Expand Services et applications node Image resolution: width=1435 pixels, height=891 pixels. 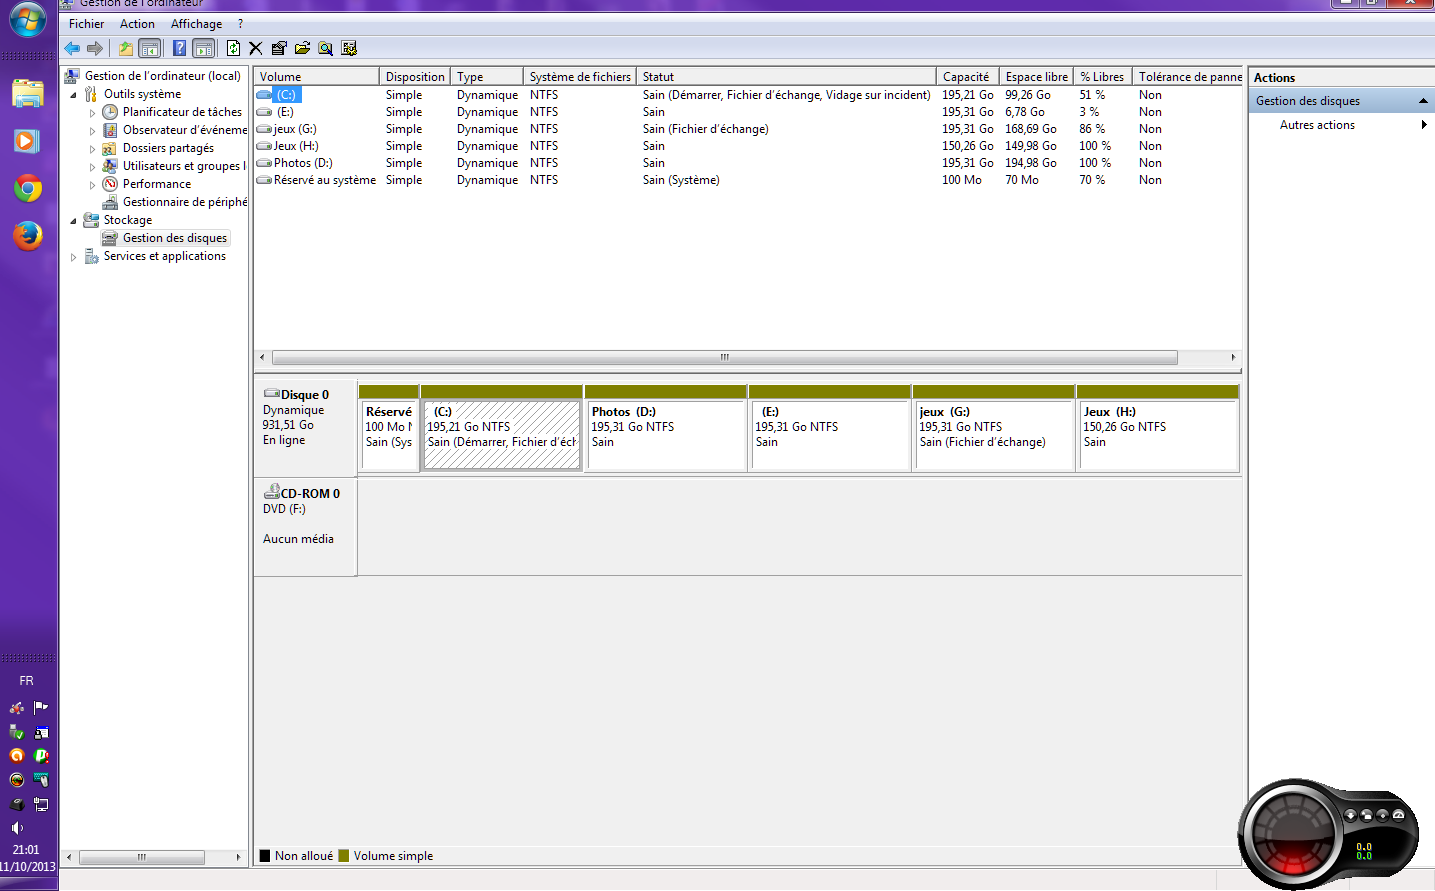tap(73, 257)
